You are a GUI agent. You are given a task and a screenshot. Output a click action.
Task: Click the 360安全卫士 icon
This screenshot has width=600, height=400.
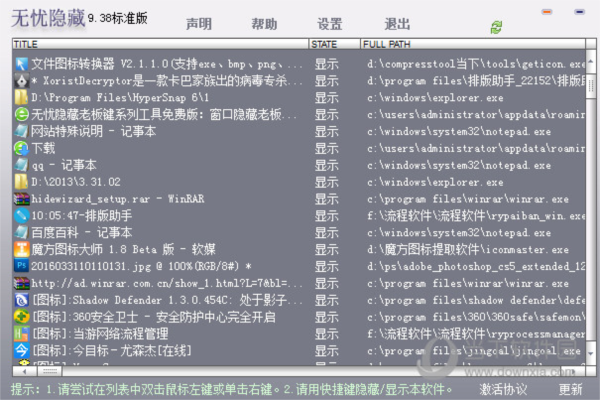(x=21, y=317)
